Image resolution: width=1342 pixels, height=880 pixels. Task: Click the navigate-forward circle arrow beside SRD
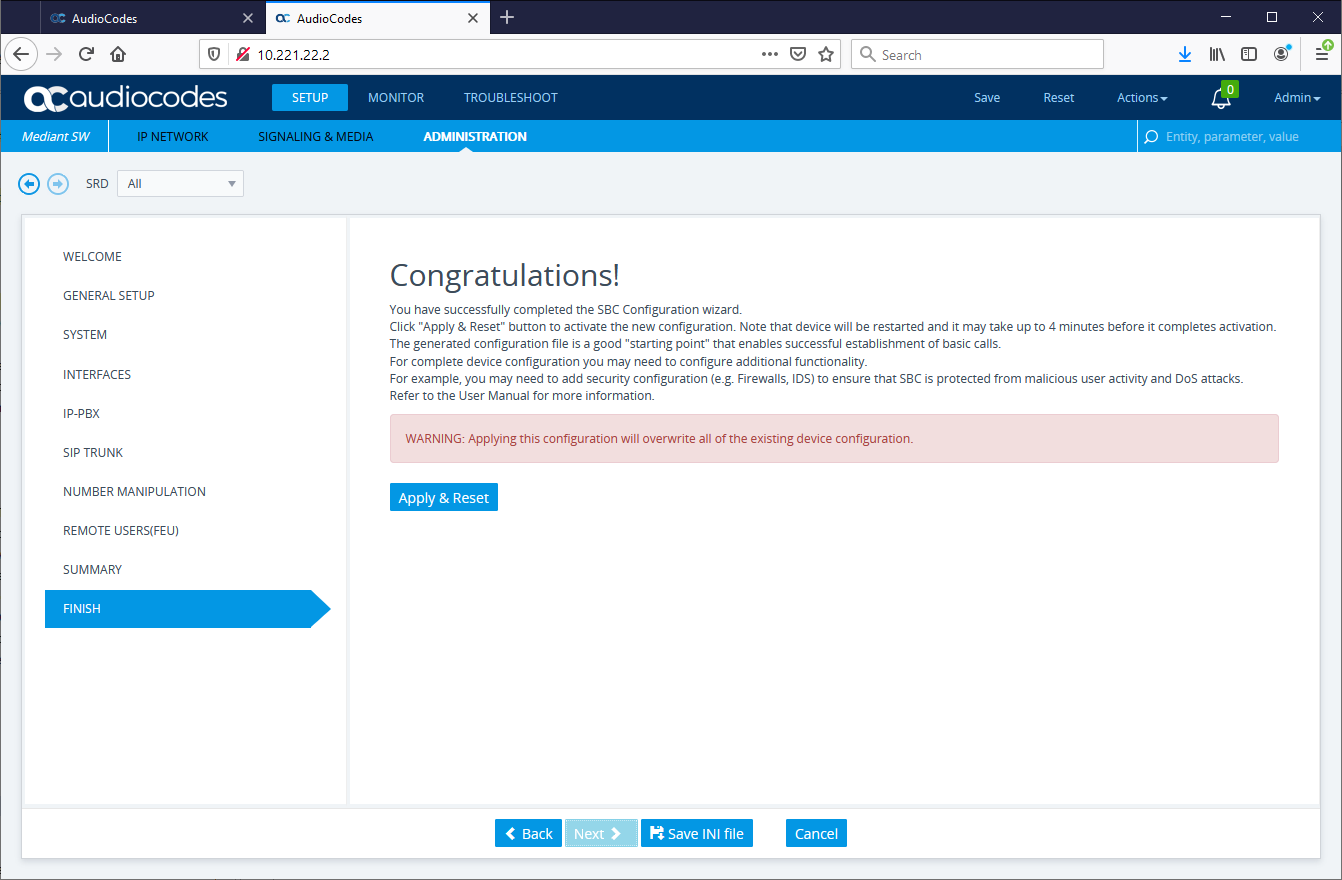(58, 184)
